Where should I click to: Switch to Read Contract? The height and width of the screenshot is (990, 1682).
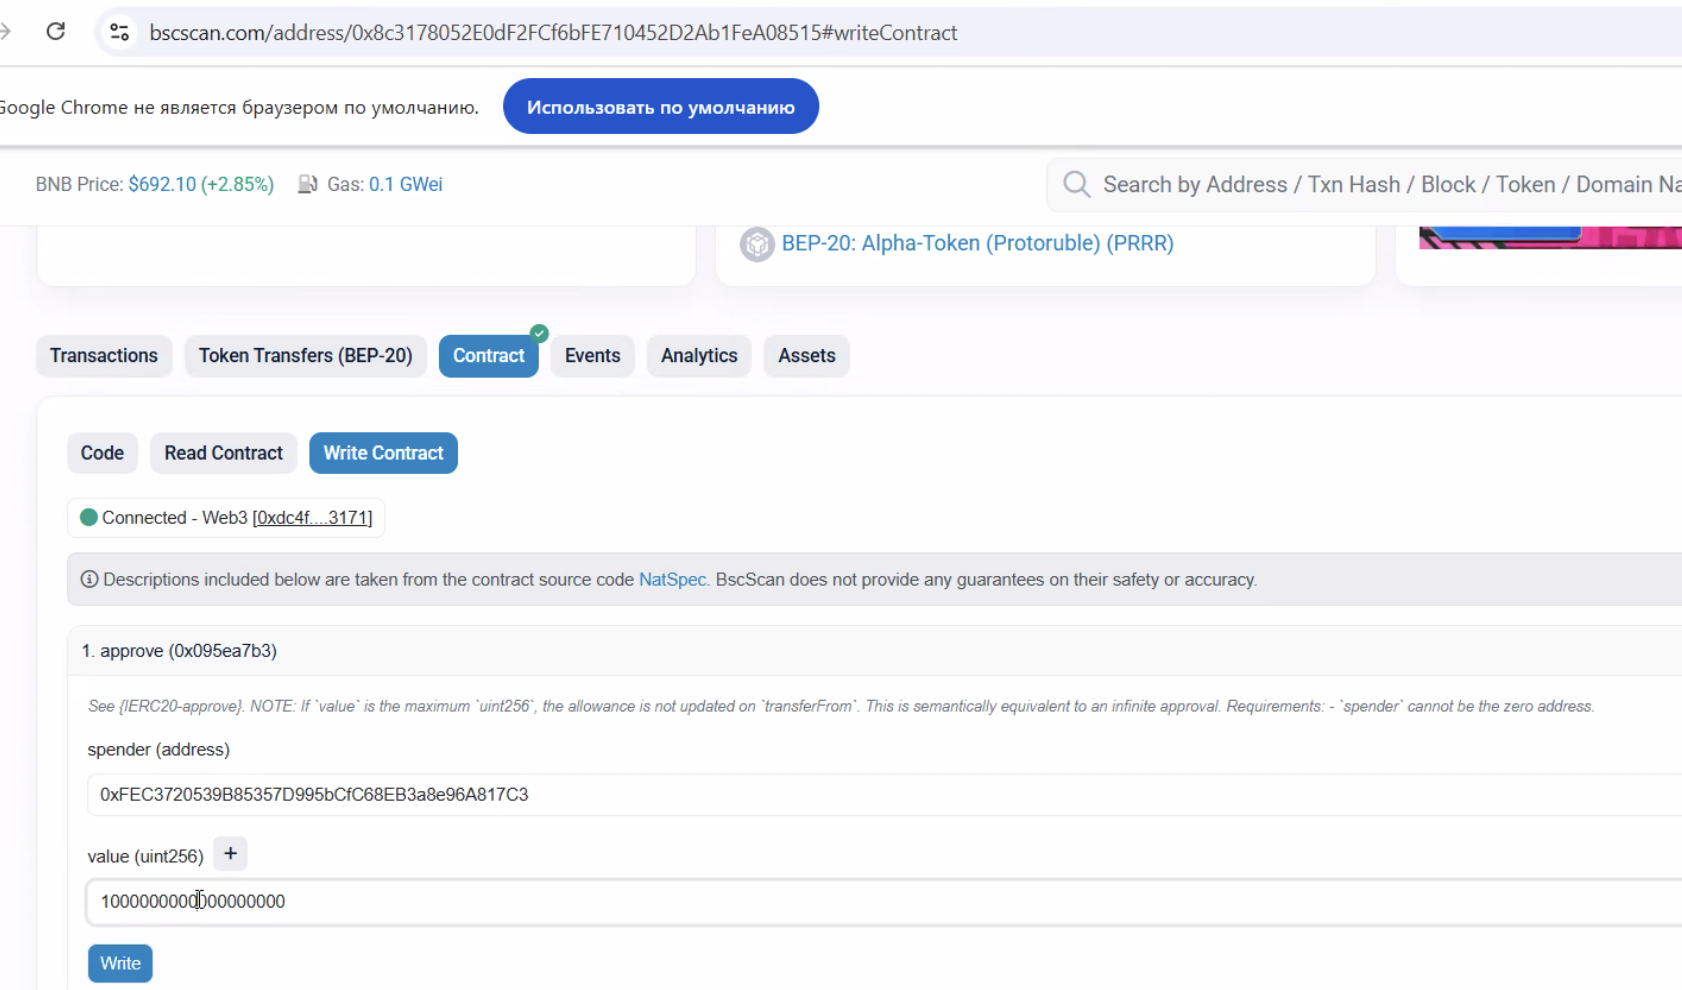[x=224, y=453]
